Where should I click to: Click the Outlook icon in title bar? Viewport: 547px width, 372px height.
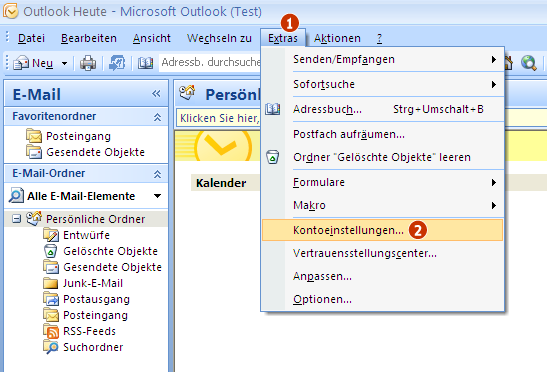coord(10,12)
